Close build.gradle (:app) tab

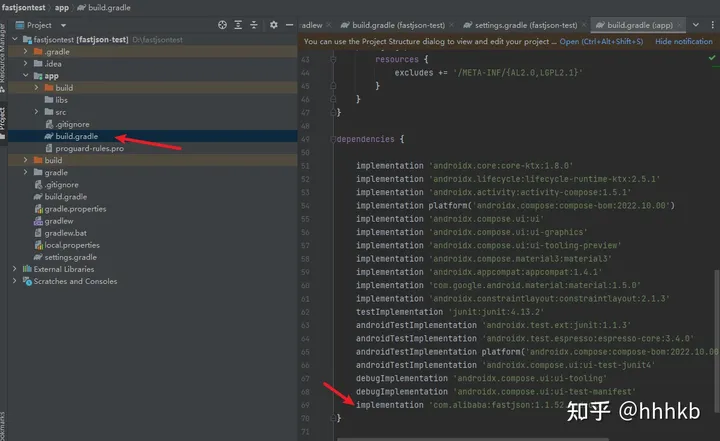tap(680, 25)
